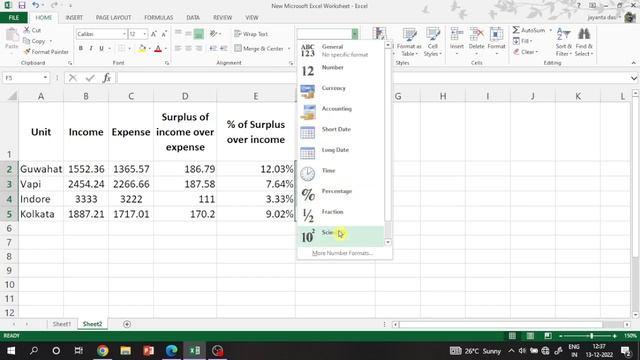640x360 pixels.
Task: Open PowerPoint from the taskbar
Action: coord(149,351)
